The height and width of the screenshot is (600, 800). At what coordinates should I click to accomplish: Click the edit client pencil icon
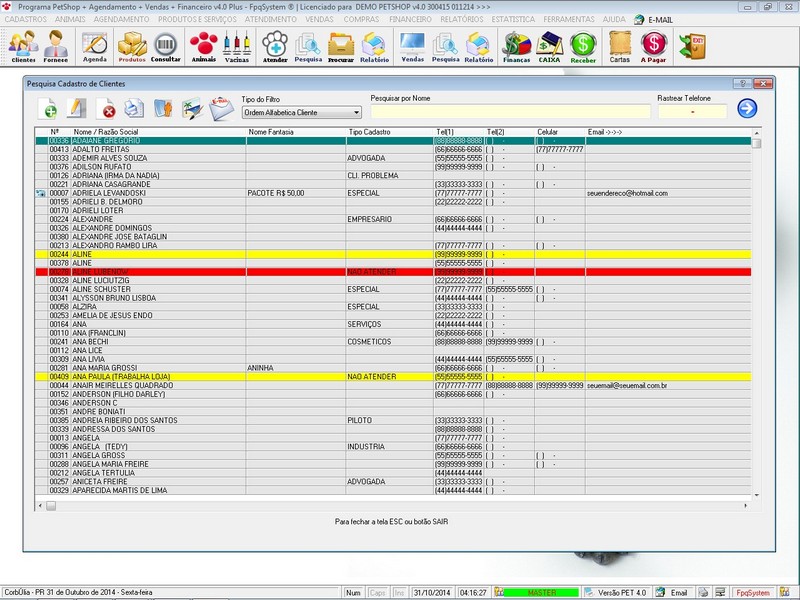(x=77, y=108)
